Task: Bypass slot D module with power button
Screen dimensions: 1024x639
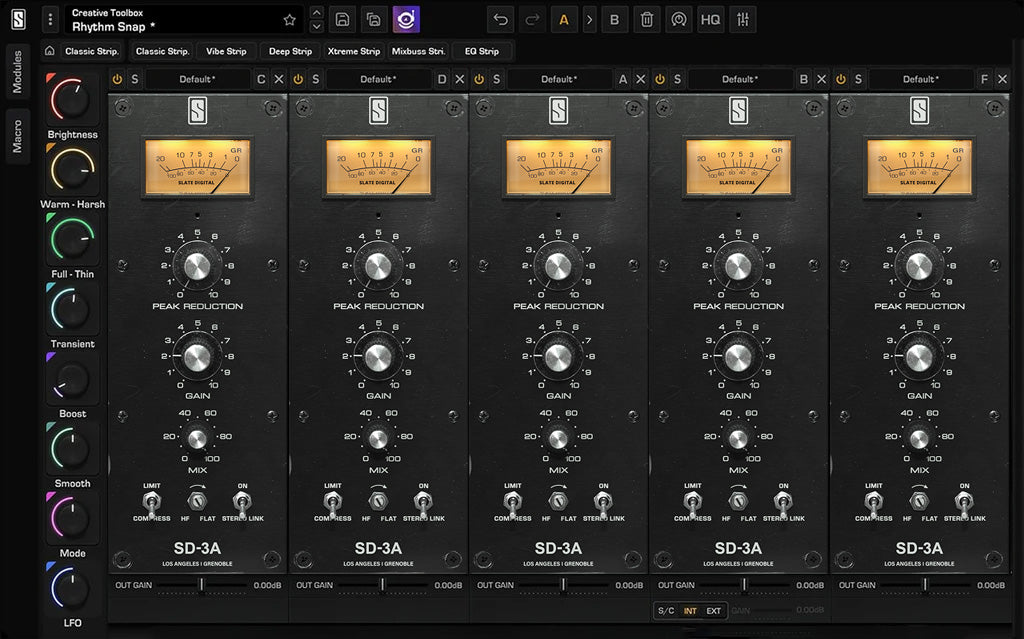Action: click(x=298, y=79)
